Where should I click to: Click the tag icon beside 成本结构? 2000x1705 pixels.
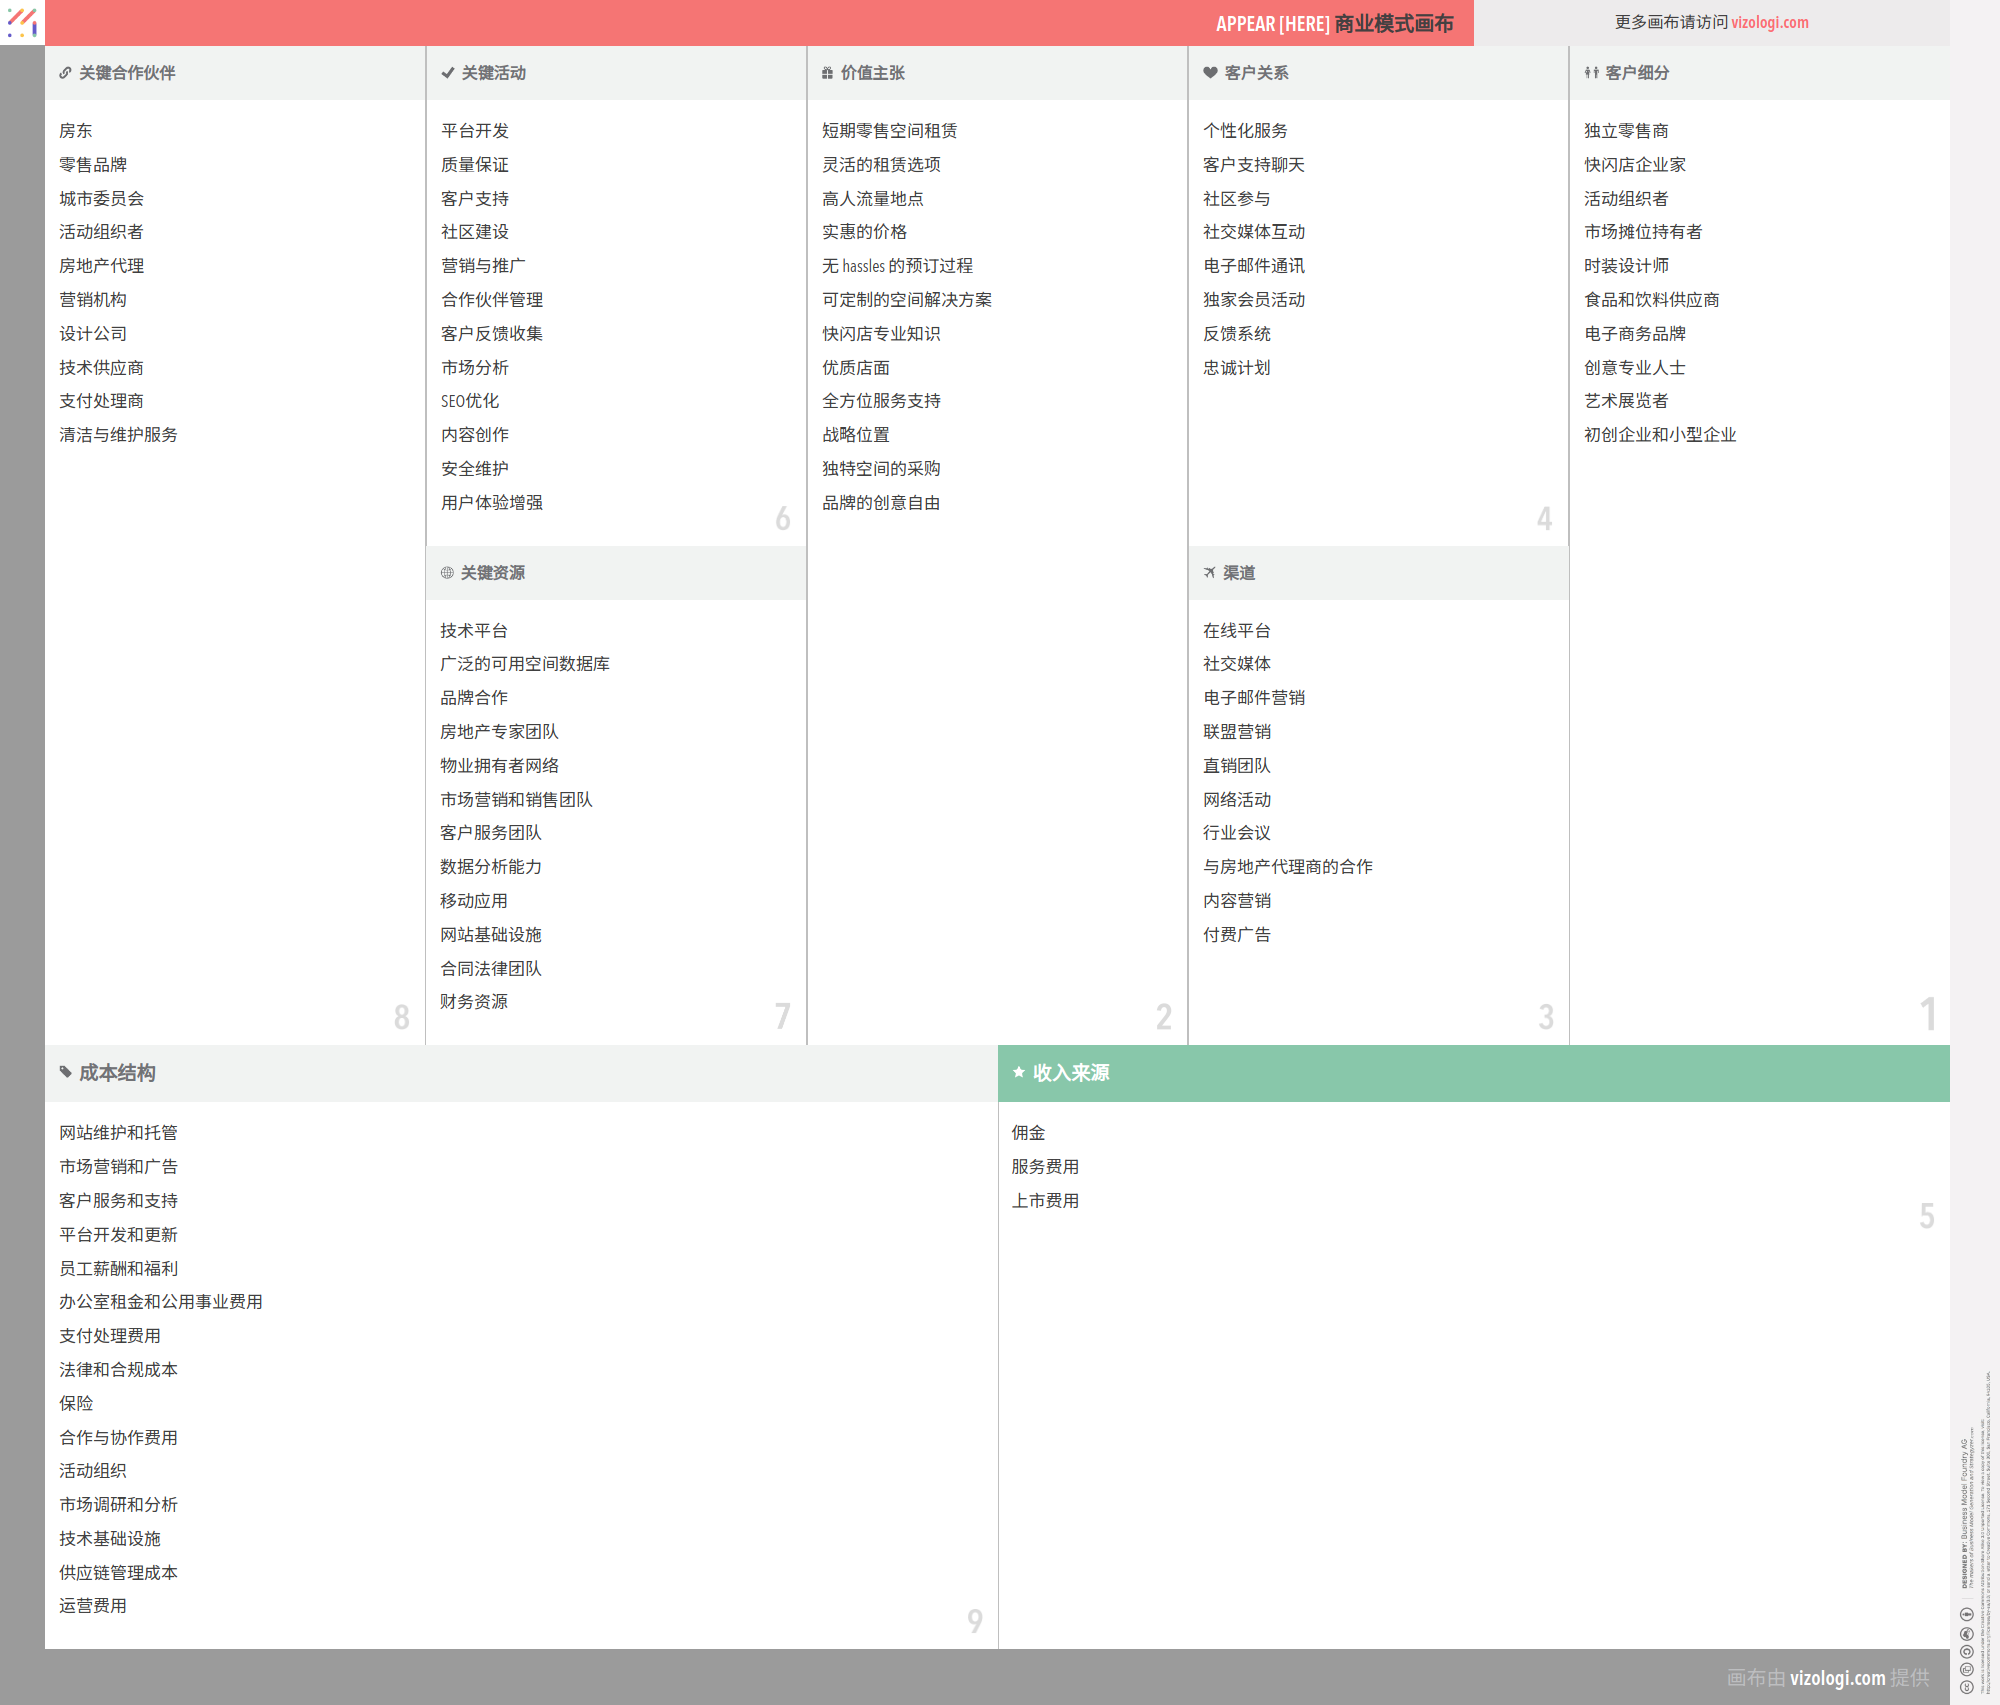pos(66,1072)
